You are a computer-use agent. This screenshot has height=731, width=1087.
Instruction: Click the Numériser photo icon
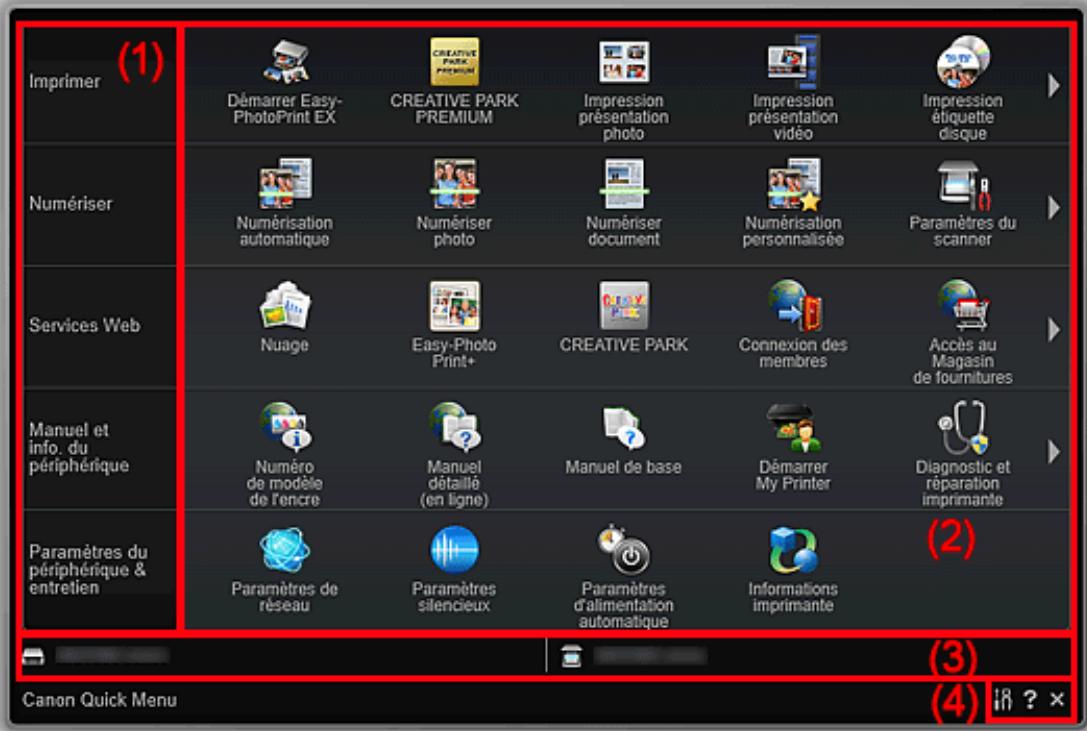point(454,184)
